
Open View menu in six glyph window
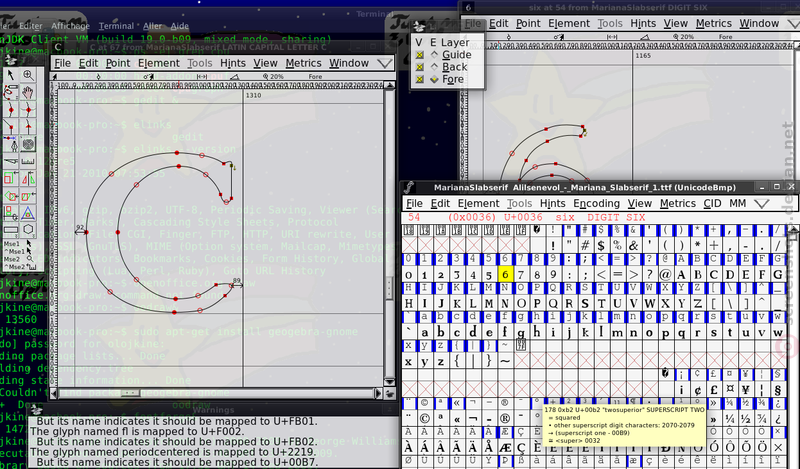point(676,23)
